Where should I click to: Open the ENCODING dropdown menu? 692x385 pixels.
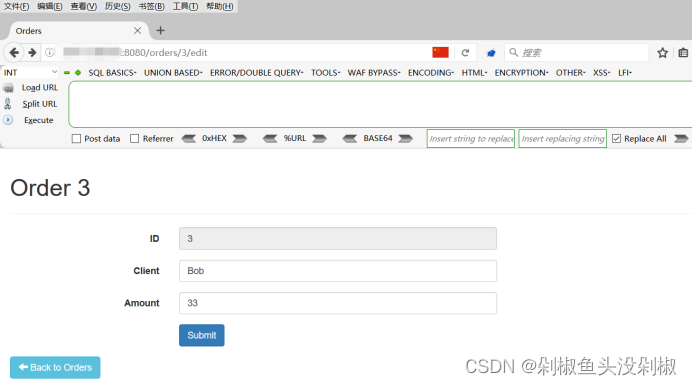[431, 72]
